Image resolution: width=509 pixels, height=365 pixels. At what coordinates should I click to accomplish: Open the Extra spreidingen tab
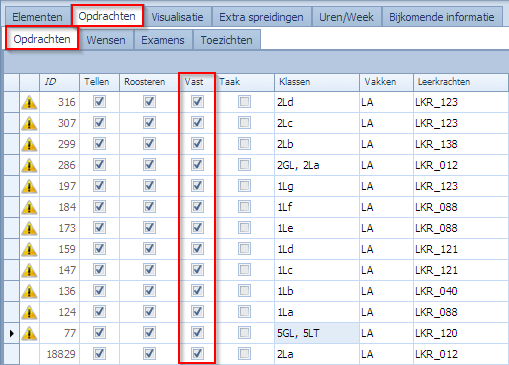click(261, 17)
